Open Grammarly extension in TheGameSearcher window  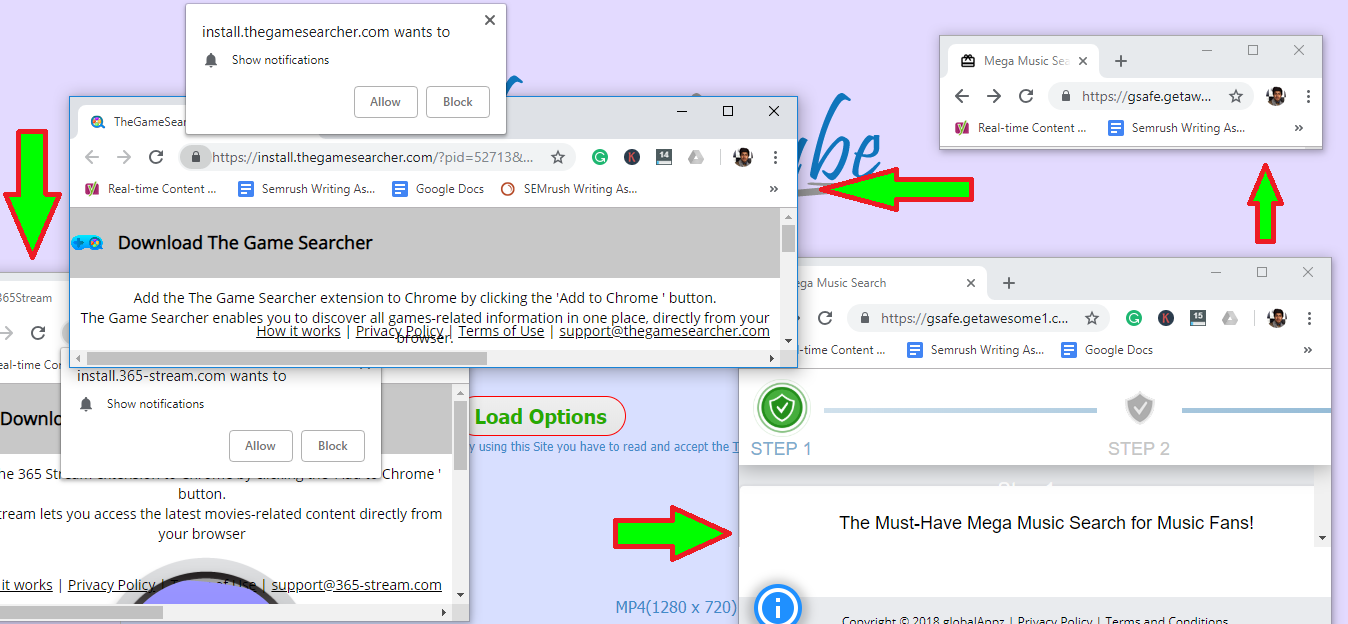[600, 157]
